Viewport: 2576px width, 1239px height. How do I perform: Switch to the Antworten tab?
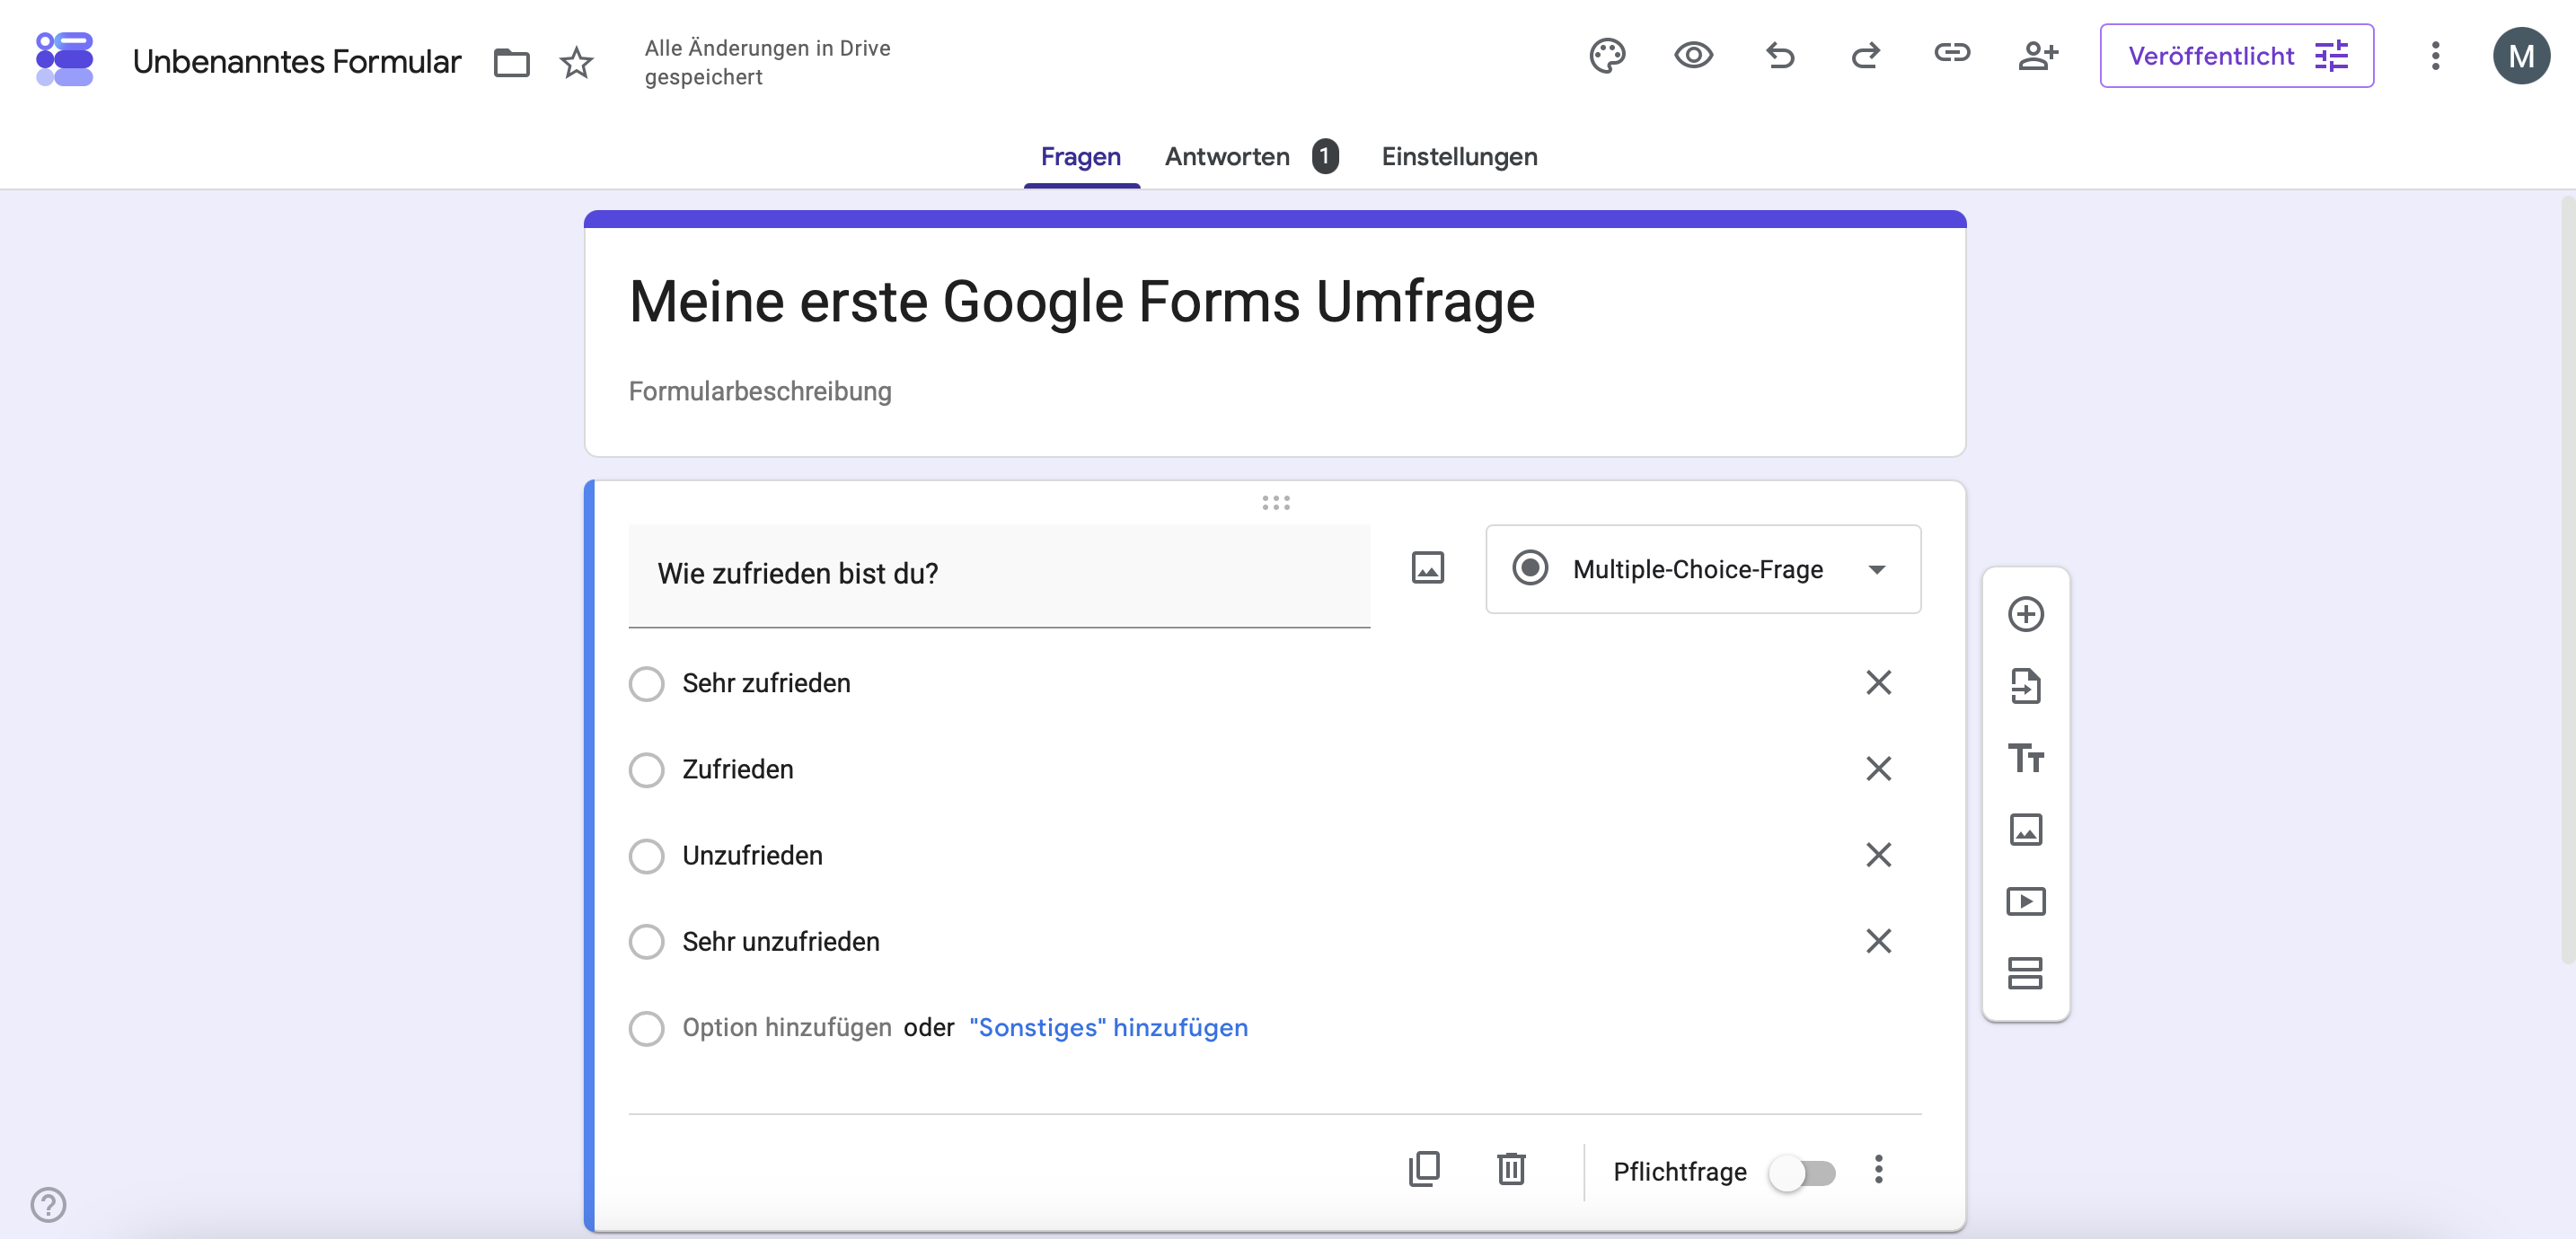[1250, 157]
